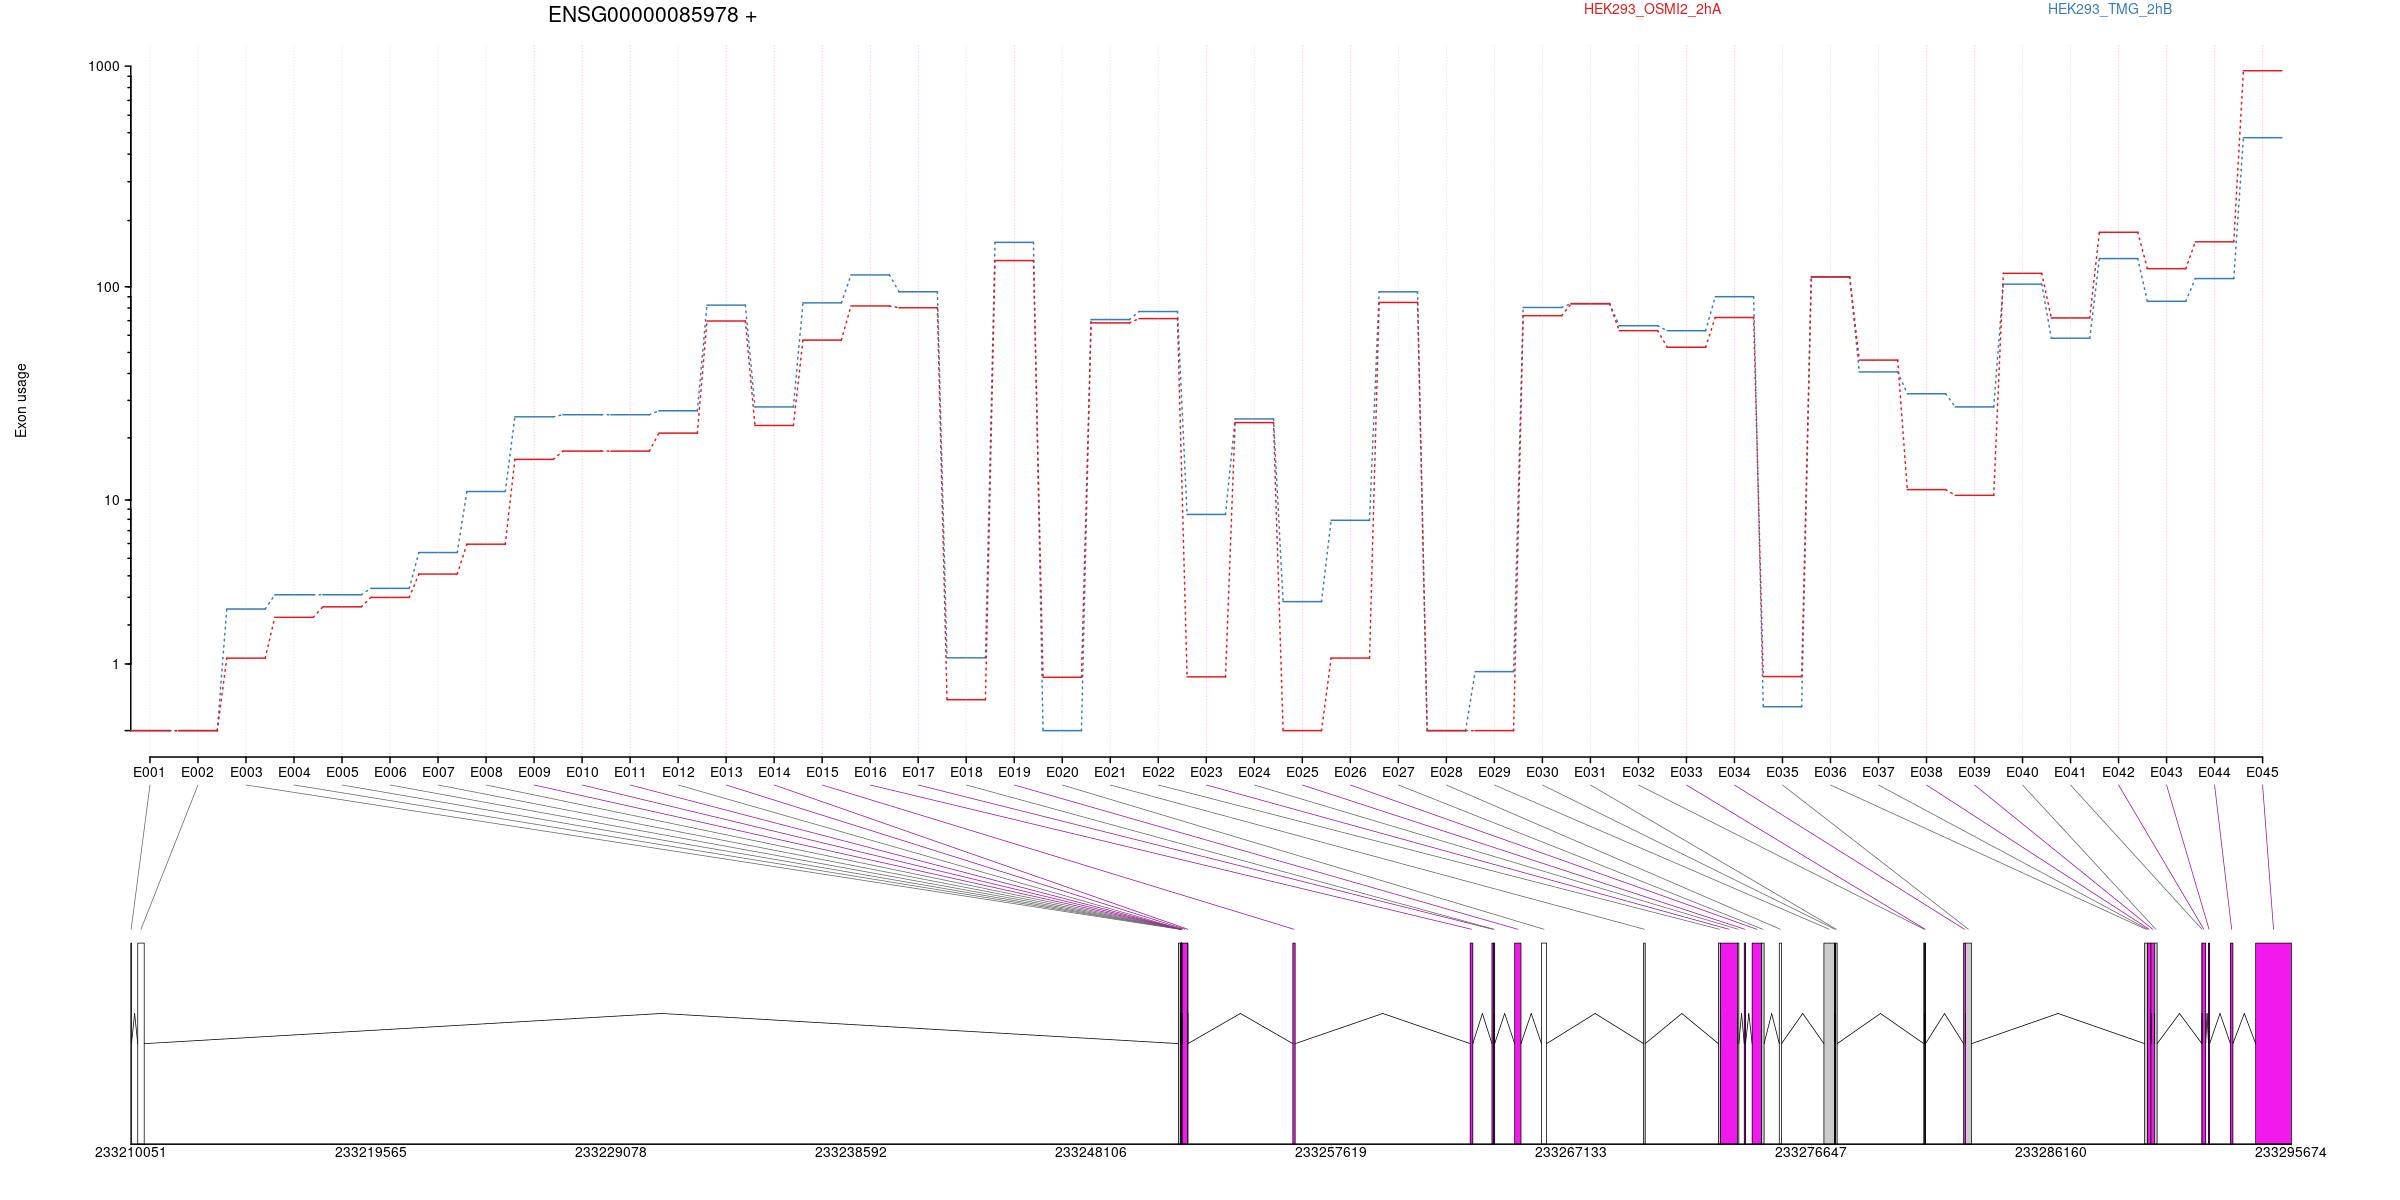Click exon label E038
This screenshot has height=1200, width=2400.
[1926, 772]
